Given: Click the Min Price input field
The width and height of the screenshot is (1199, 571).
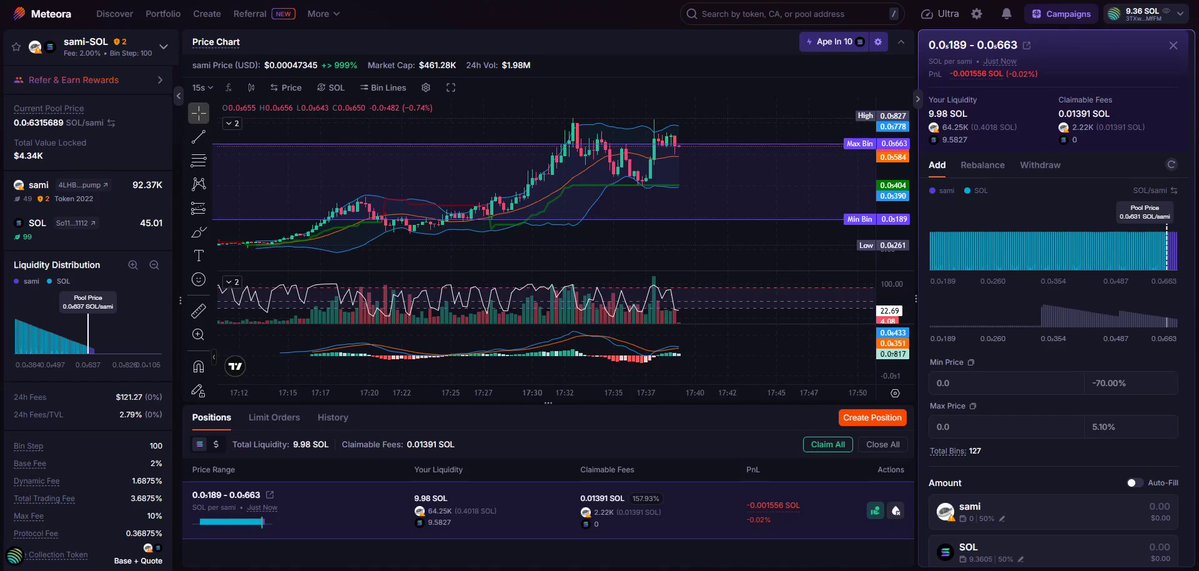Looking at the screenshot, I should (1006, 383).
